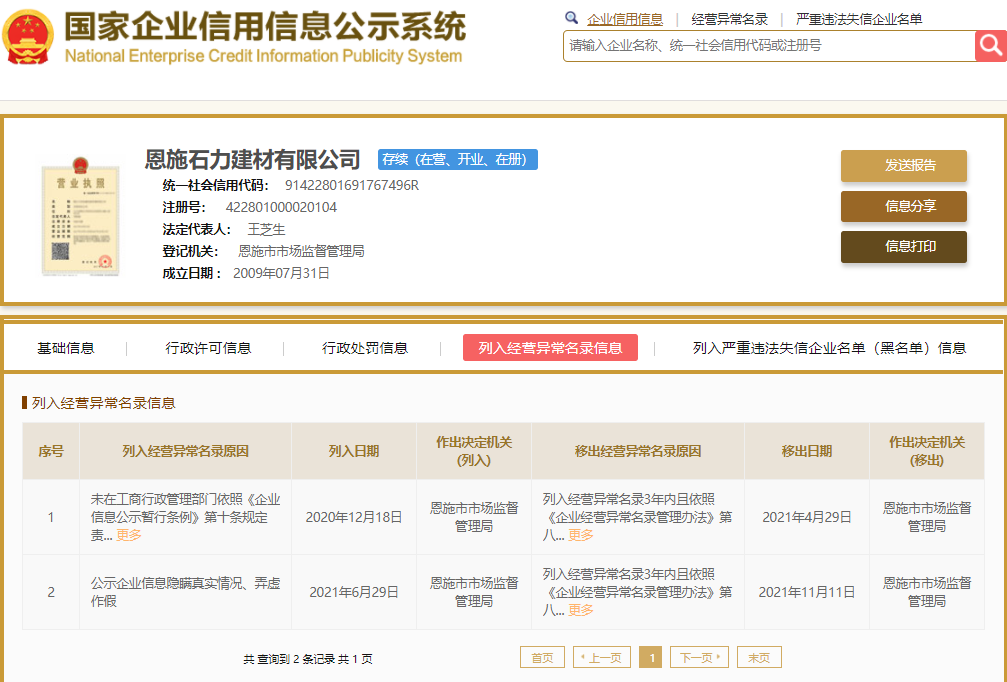Screen dimensions: 1007x682
Task: Click the small magnifier icon beside 企业信用信息
Action: point(572,18)
